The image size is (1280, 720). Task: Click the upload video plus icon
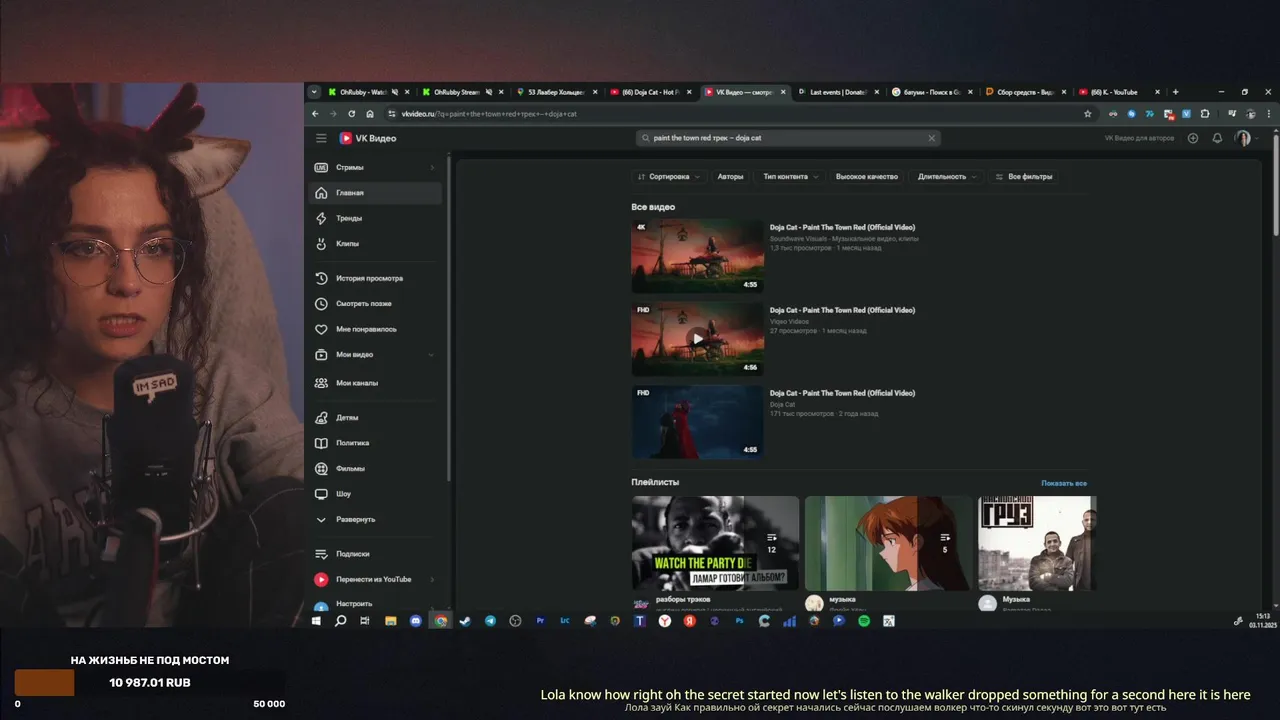(1193, 138)
